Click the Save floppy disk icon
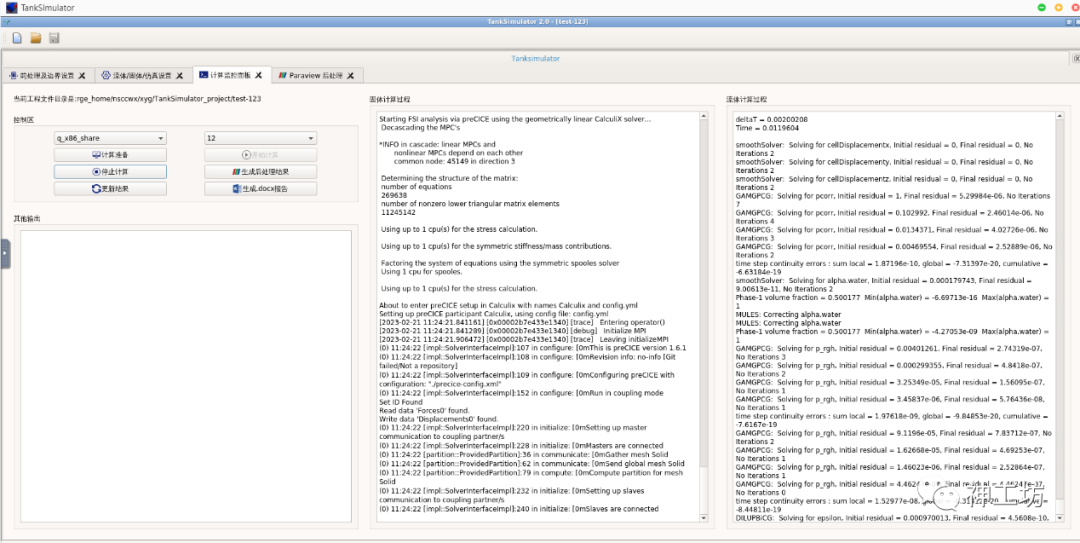 pyautogui.click(x=54, y=38)
